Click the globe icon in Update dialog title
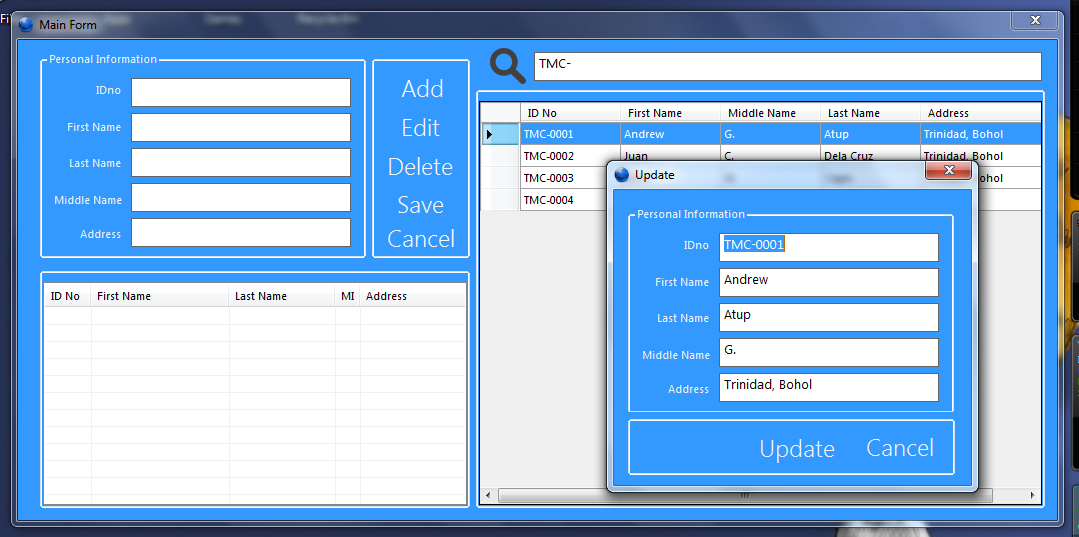 coord(622,175)
